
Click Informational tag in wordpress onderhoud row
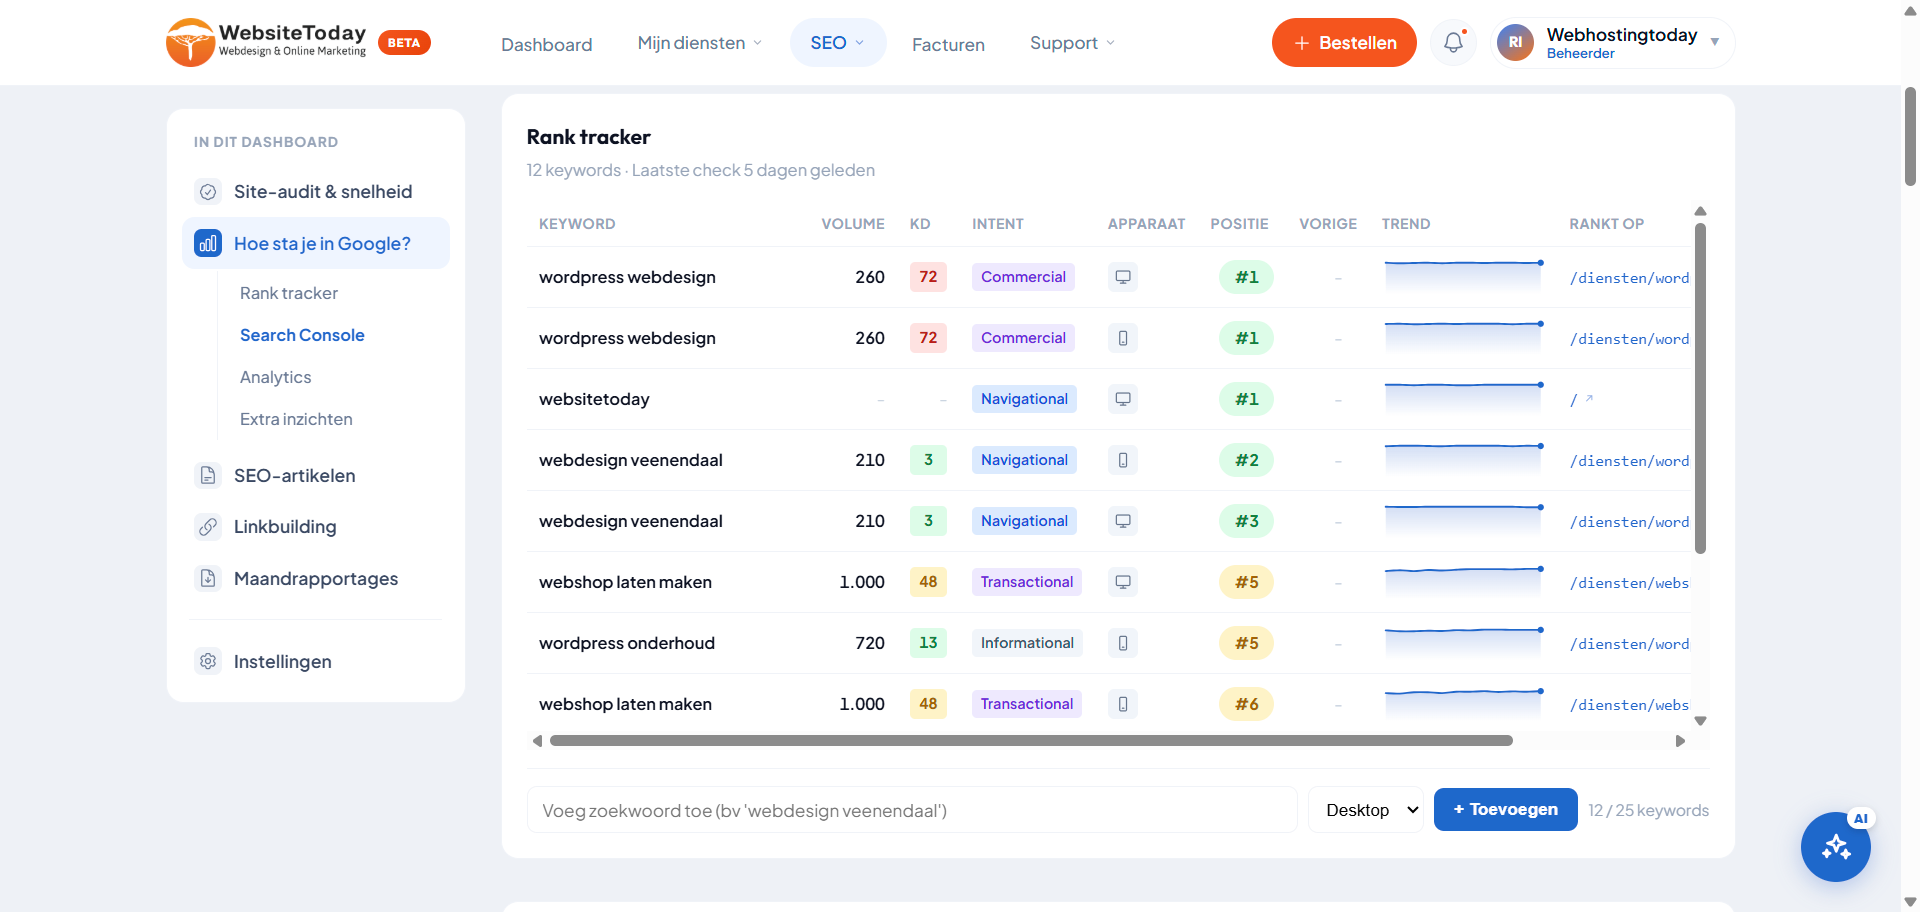point(1027,643)
